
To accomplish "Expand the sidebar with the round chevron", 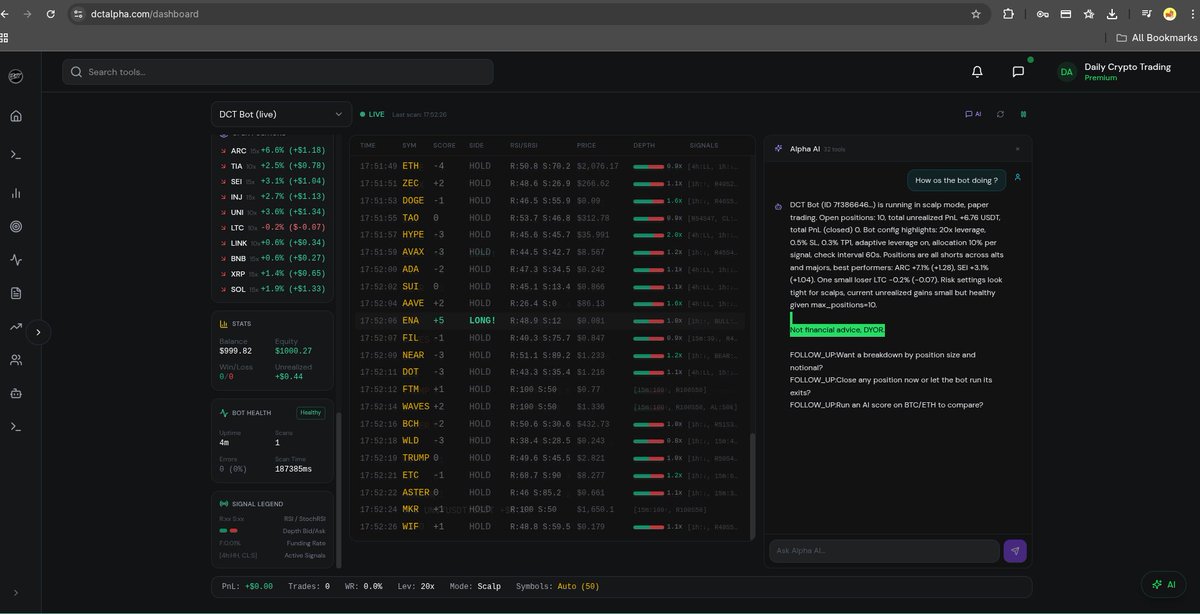I will [38, 332].
